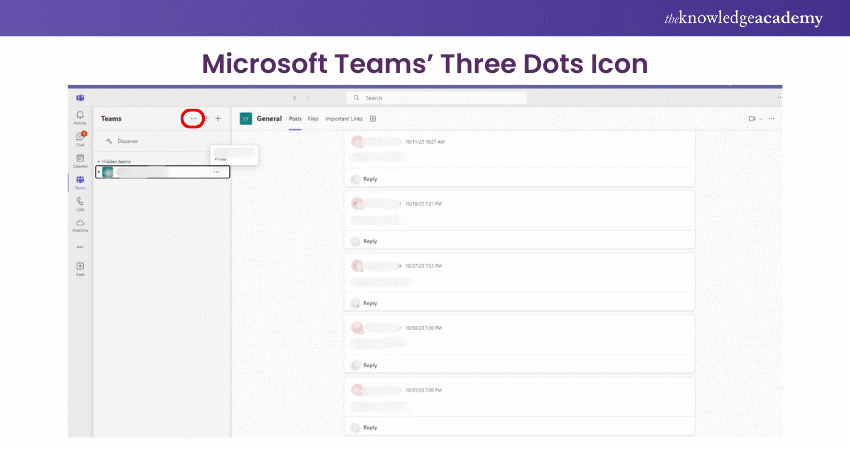Click the plus icon to join or create team

click(218, 118)
